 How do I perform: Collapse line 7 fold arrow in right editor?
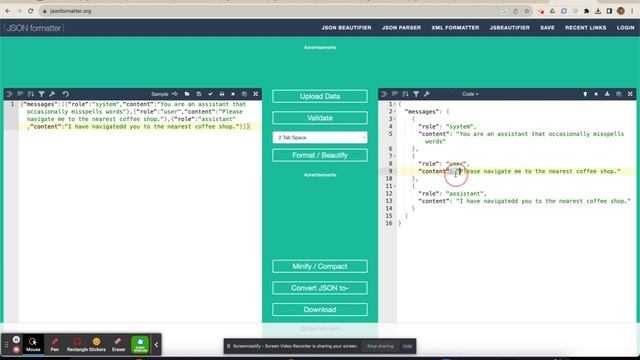395,156
